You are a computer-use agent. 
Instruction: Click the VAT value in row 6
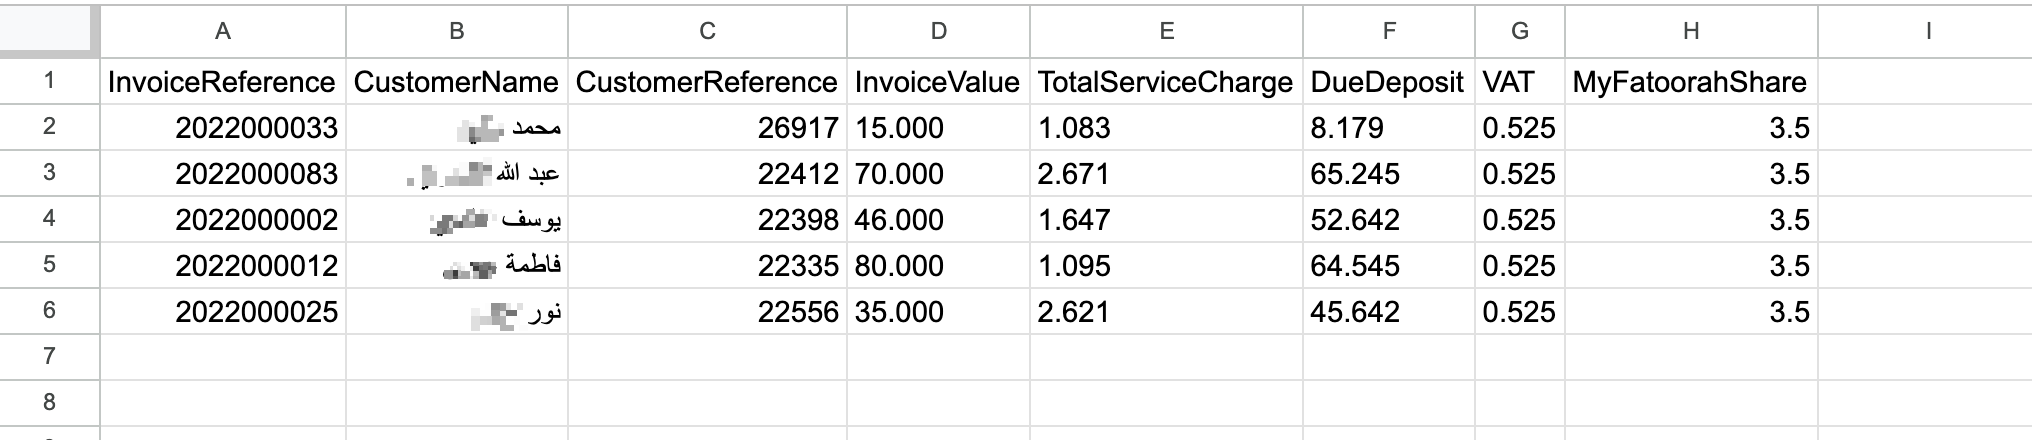point(1520,311)
